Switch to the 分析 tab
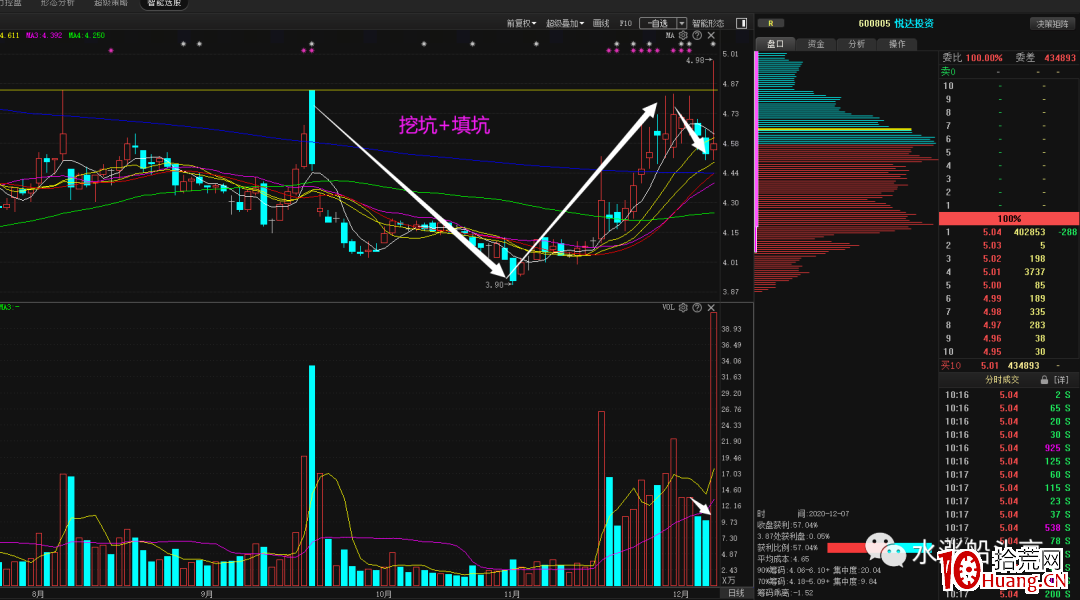 pyautogui.click(x=856, y=44)
